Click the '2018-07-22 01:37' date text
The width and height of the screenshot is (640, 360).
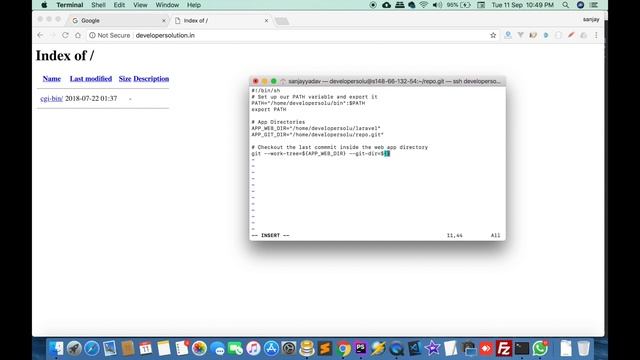[91, 98]
